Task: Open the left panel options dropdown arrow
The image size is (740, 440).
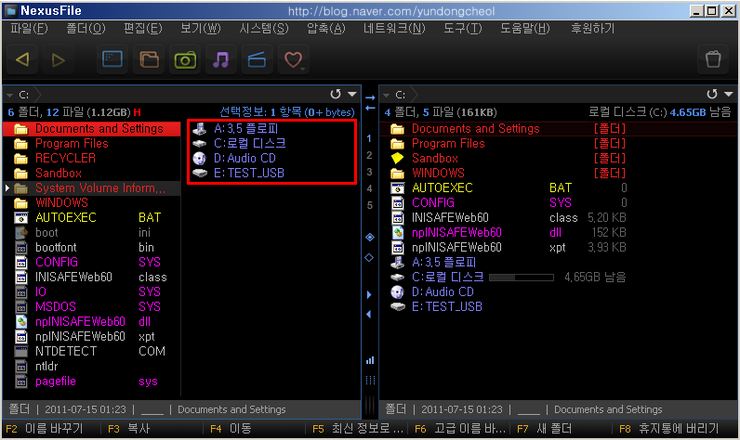Action: tap(352, 94)
